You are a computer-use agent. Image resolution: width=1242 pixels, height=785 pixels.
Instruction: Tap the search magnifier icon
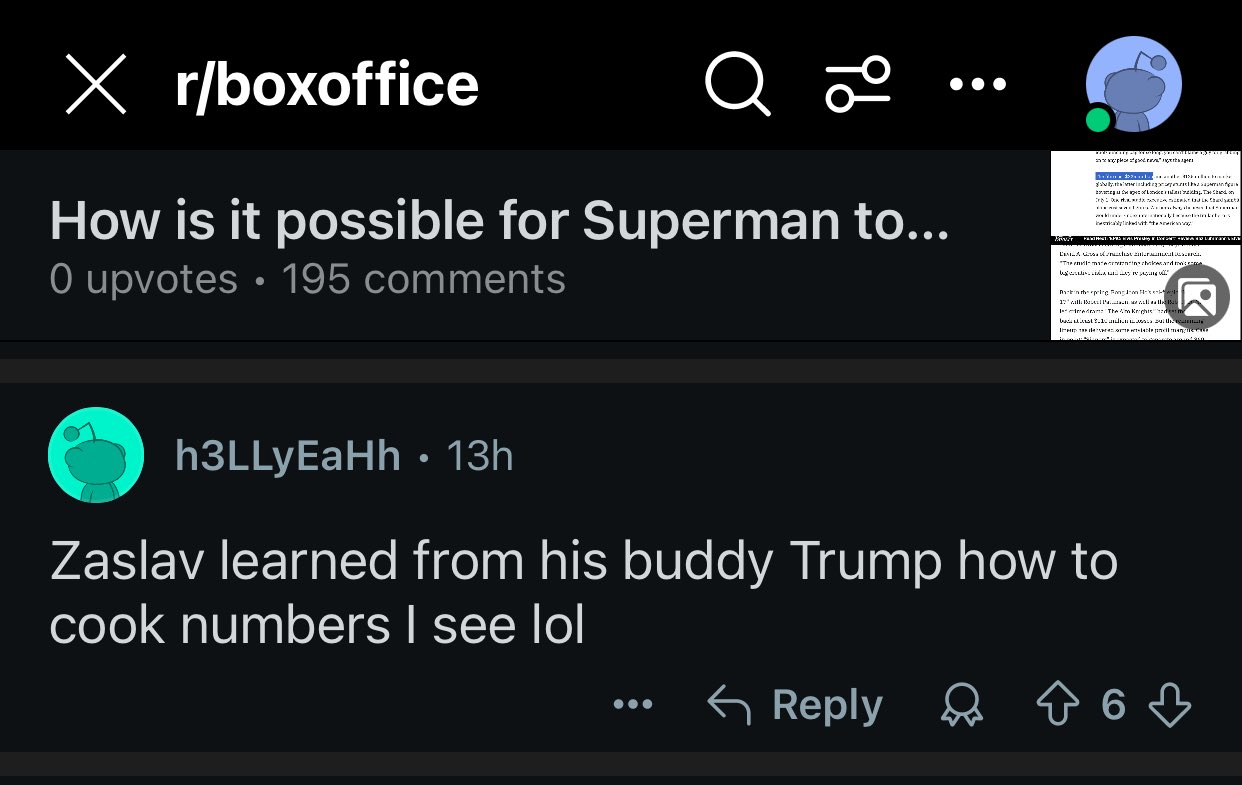737,84
